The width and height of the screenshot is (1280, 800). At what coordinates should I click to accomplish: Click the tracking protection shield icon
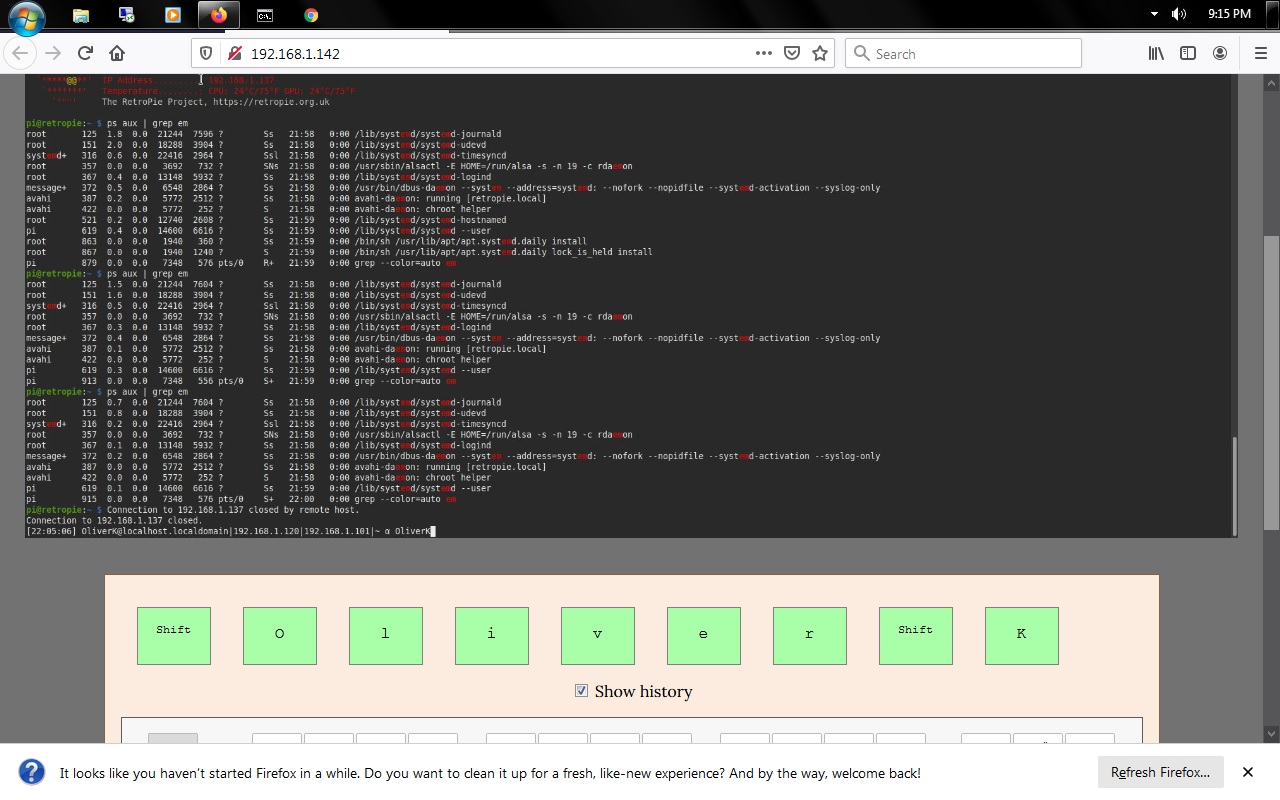[205, 53]
